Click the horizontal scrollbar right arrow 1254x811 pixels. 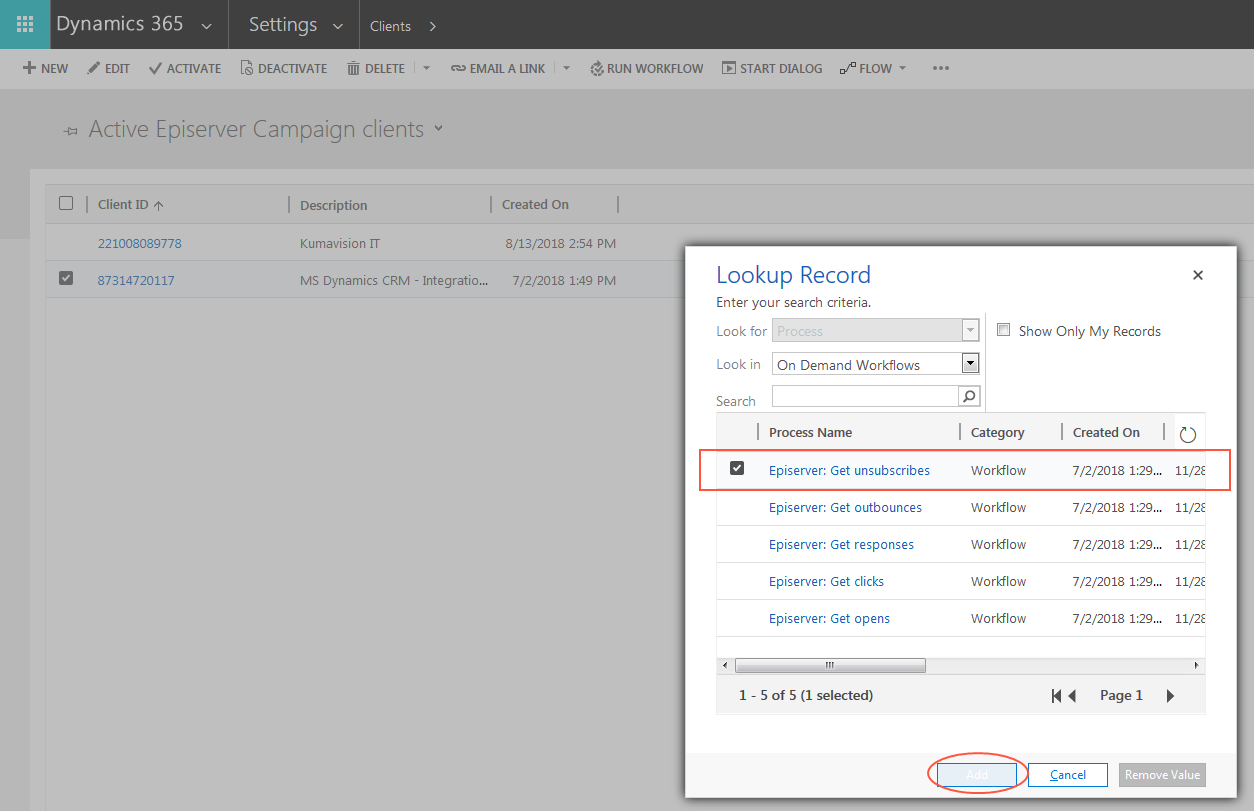pyautogui.click(x=1197, y=665)
